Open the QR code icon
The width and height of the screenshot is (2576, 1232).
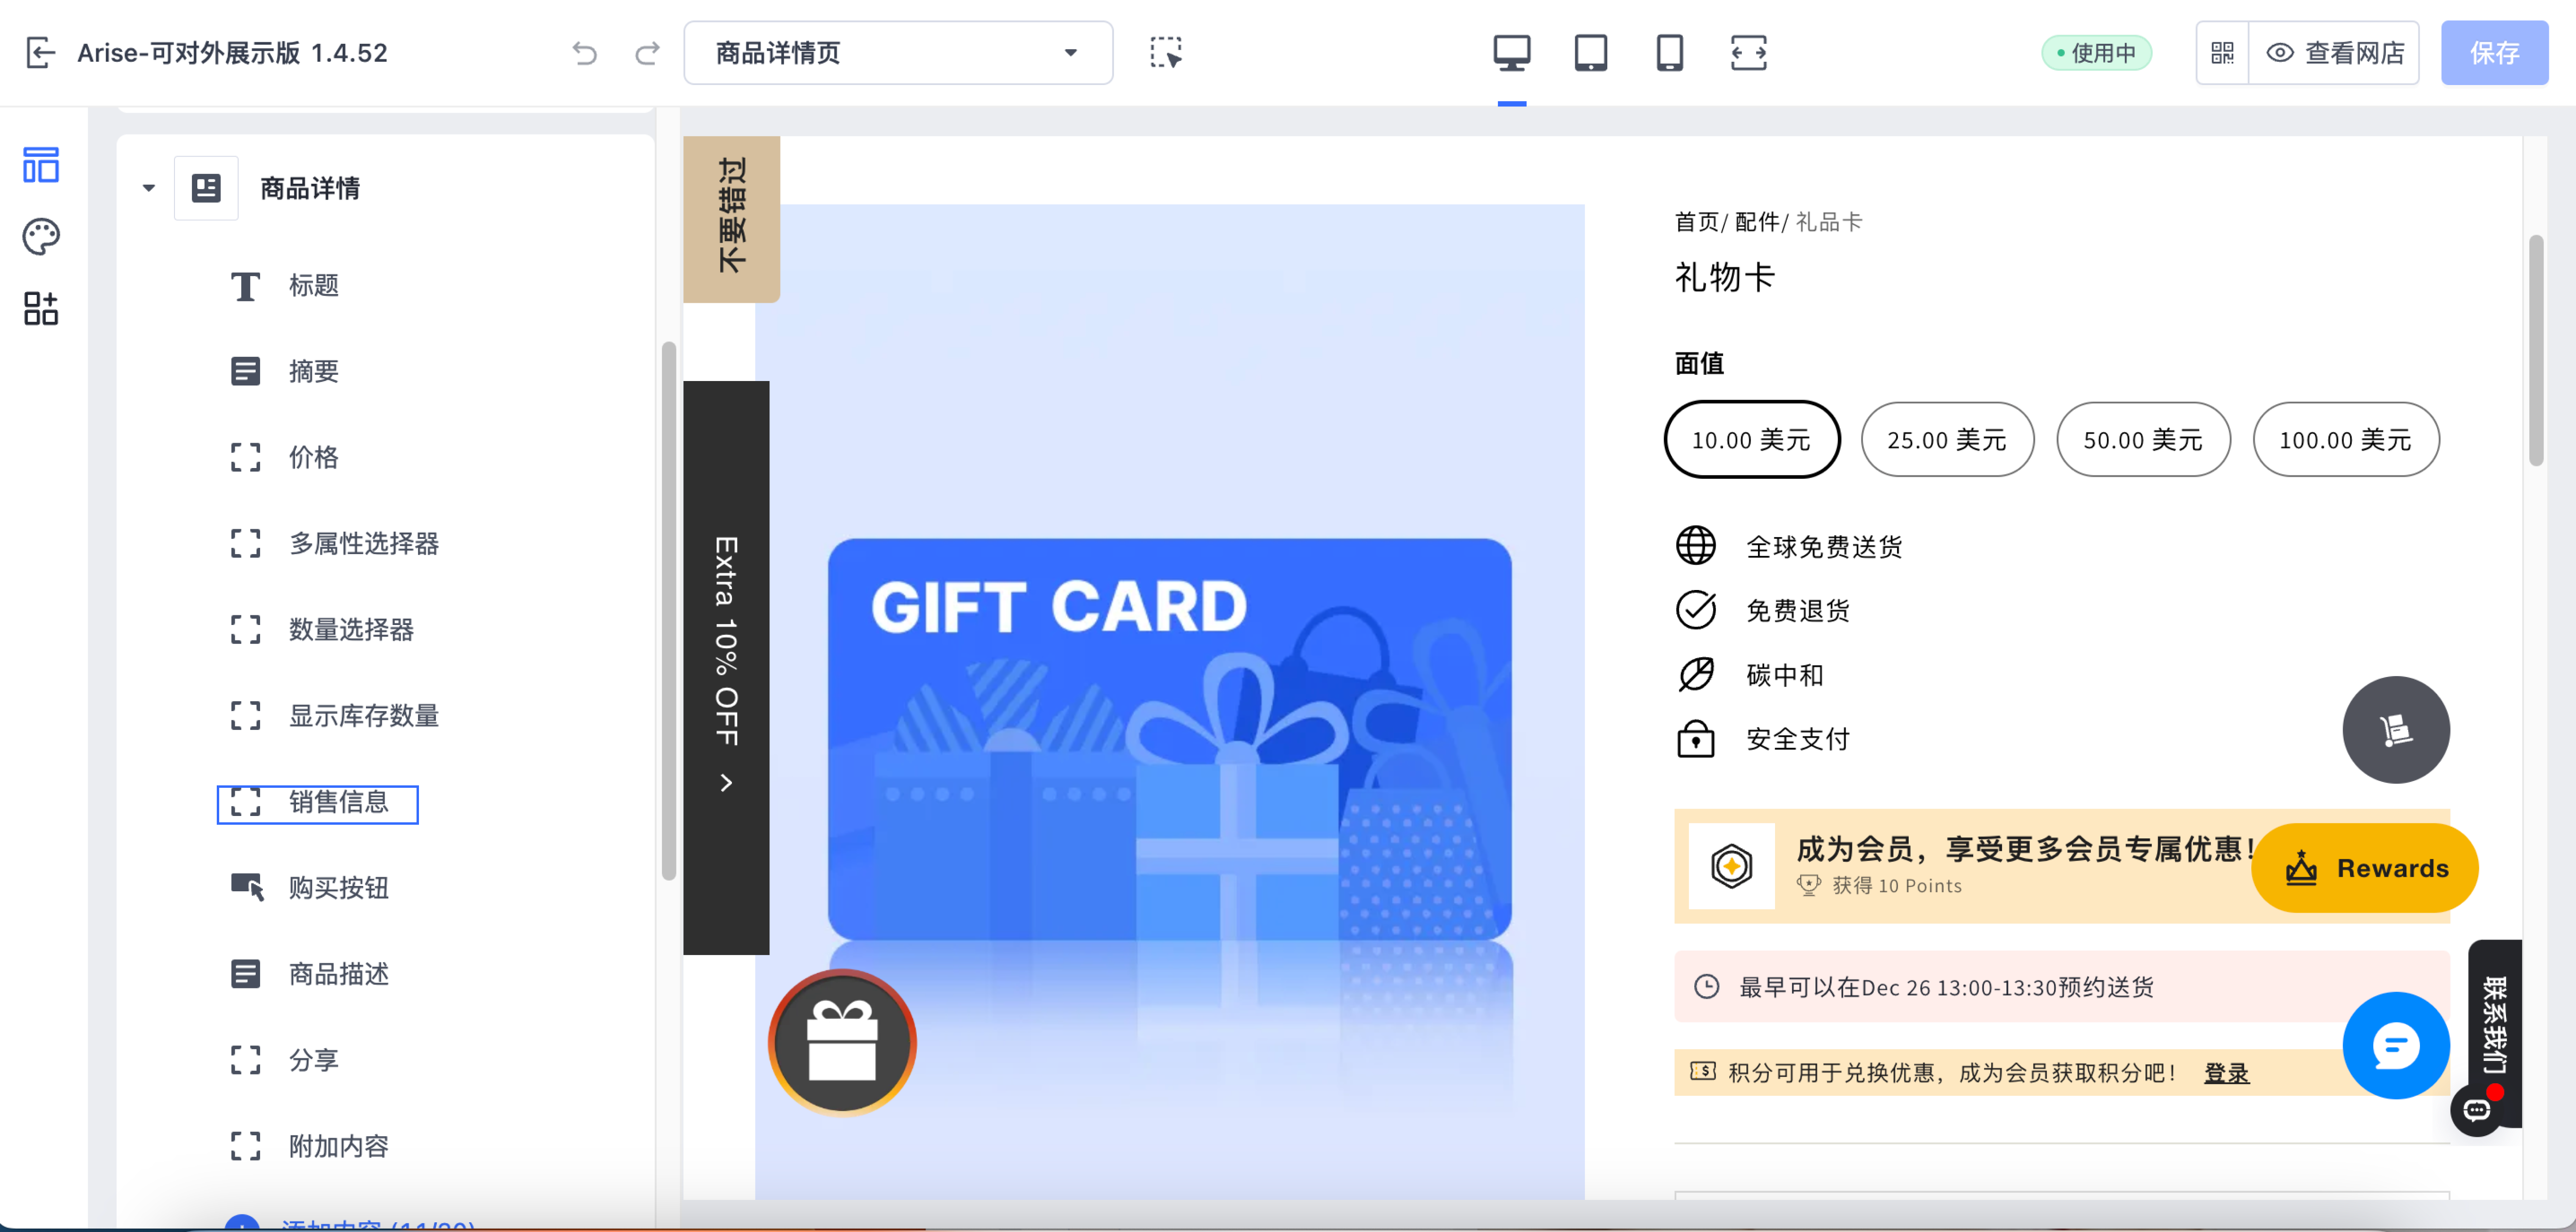pos(2222,53)
